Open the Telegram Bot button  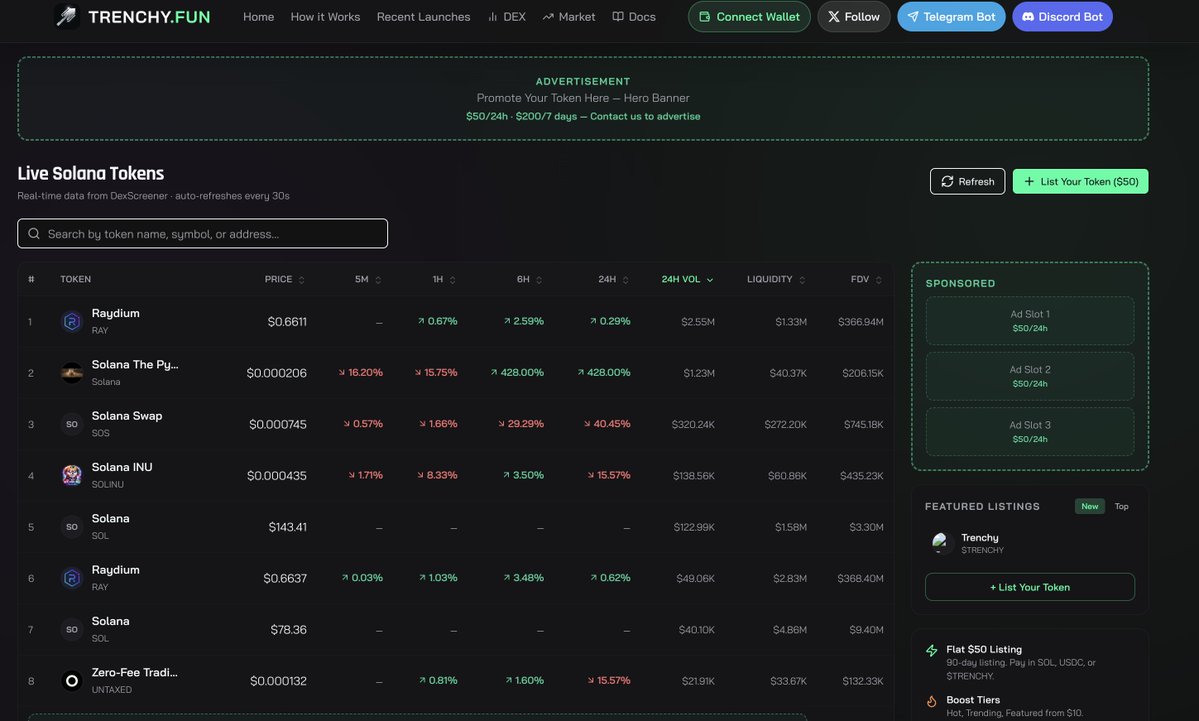(951, 16)
